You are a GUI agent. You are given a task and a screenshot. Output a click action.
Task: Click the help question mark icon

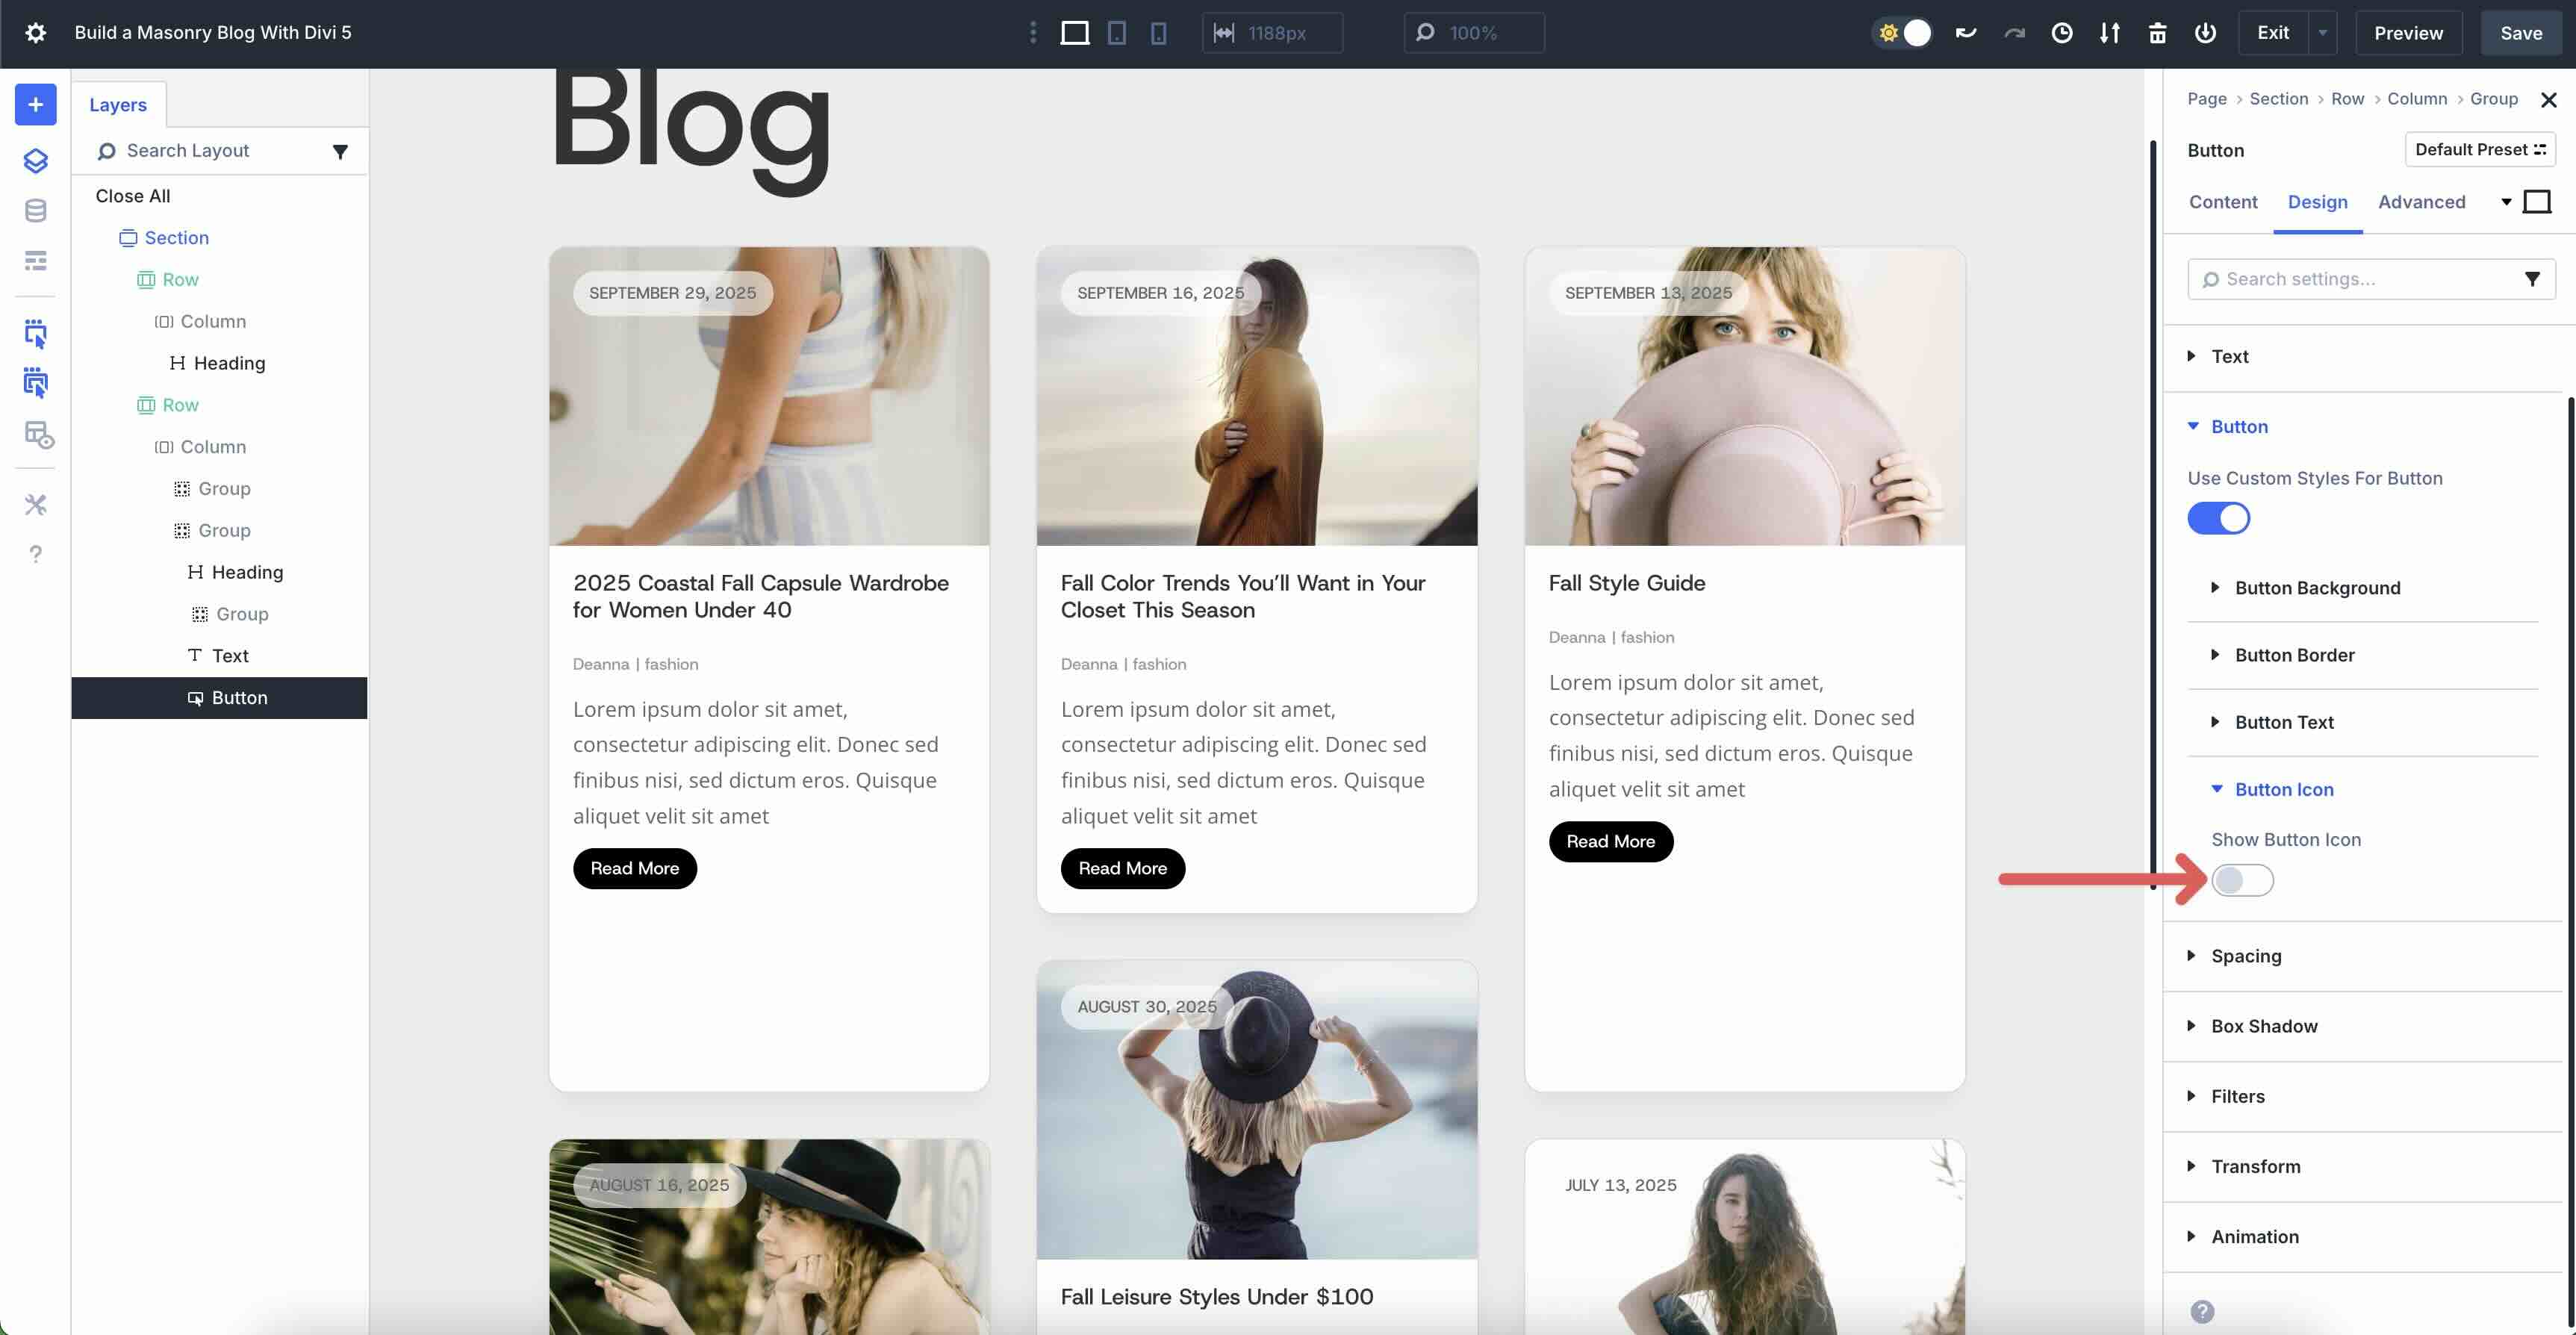[35, 553]
